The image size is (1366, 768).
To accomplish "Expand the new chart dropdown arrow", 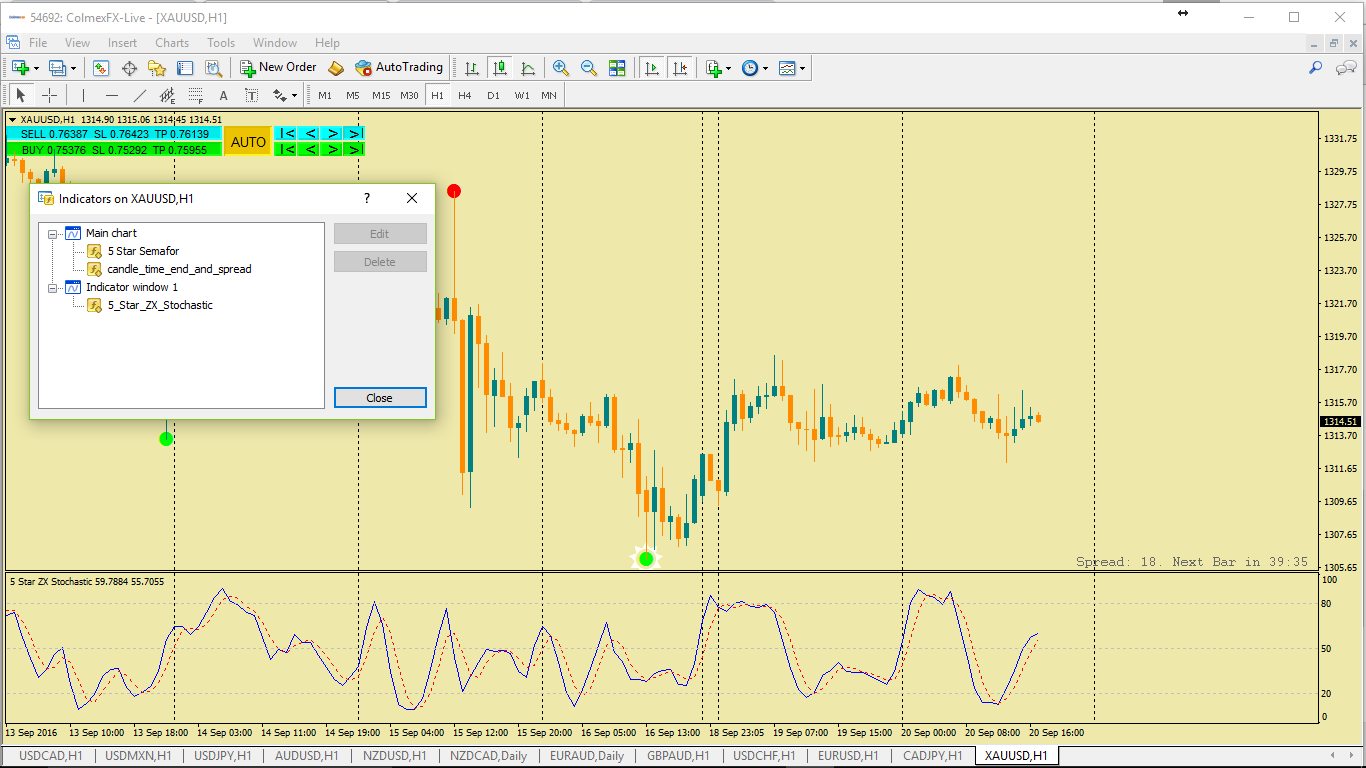I will click(36, 68).
